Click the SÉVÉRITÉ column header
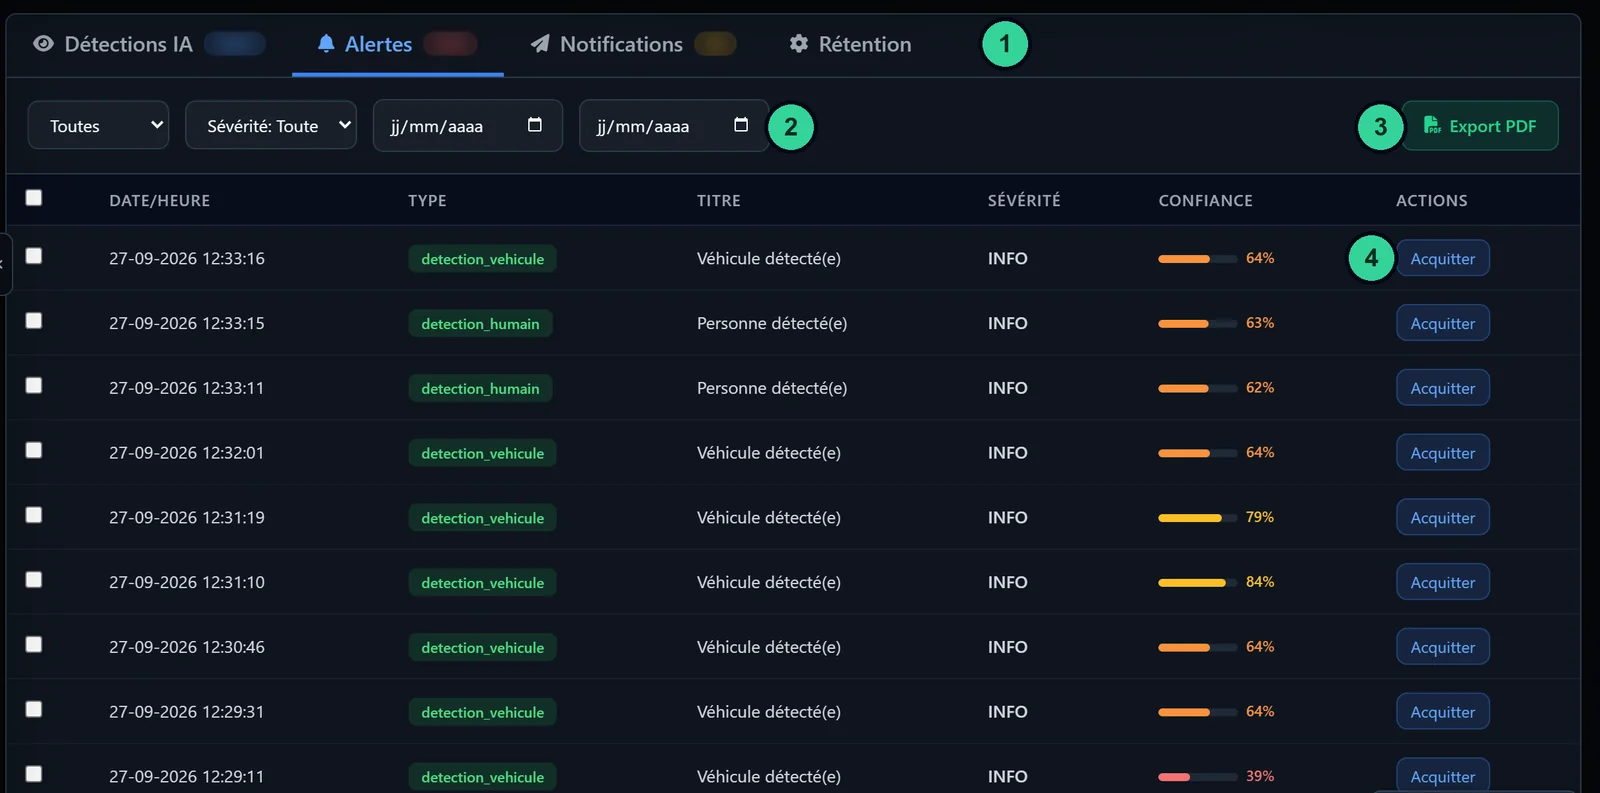1600x793 pixels. 1024,200
